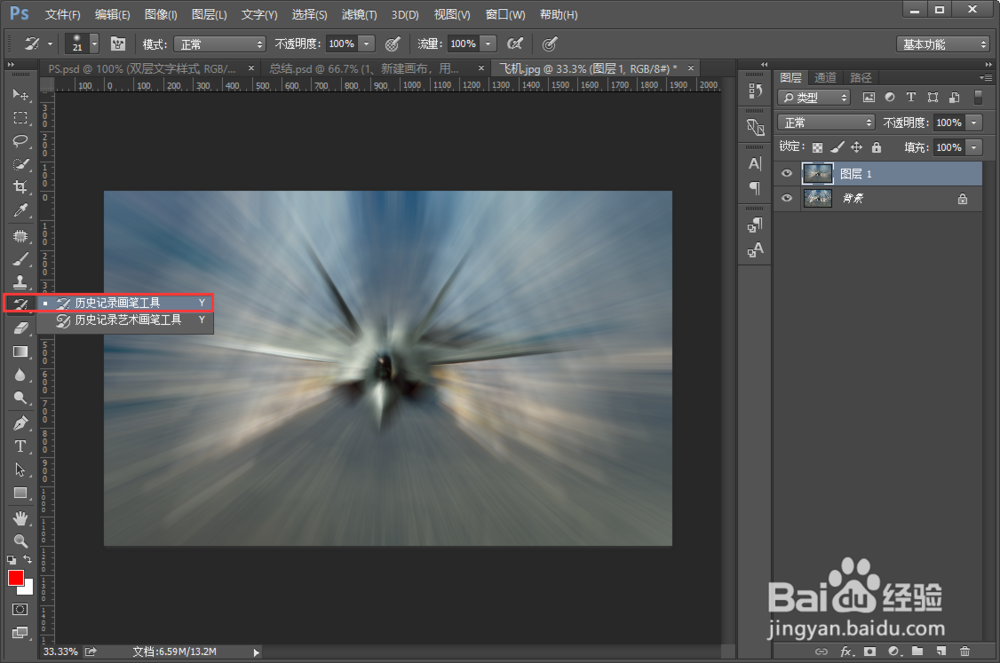Screen dimensions: 1000x663
Task: Select the Path Selection tool
Action: tap(20, 470)
